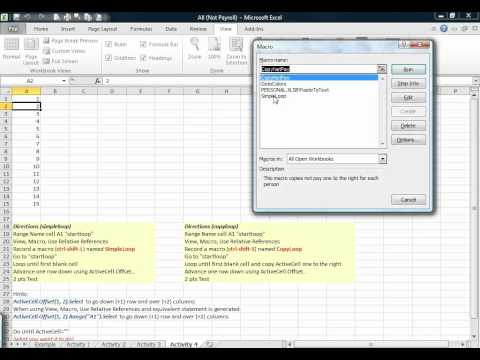Open the Review ribbon tab
This screenshot has width=480, height=360.
198,29
